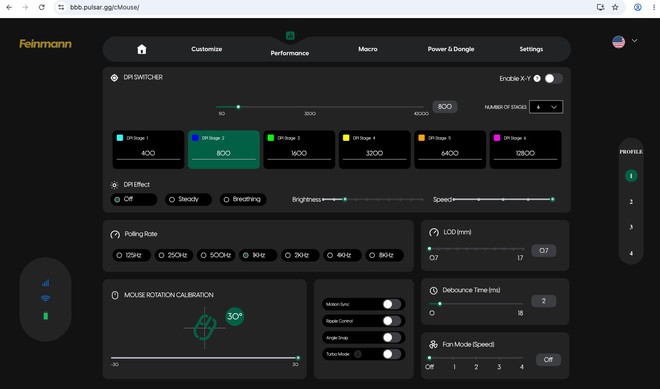Open the Settings tab
Screen dimensions: 660x389
(x=531, y=49)
